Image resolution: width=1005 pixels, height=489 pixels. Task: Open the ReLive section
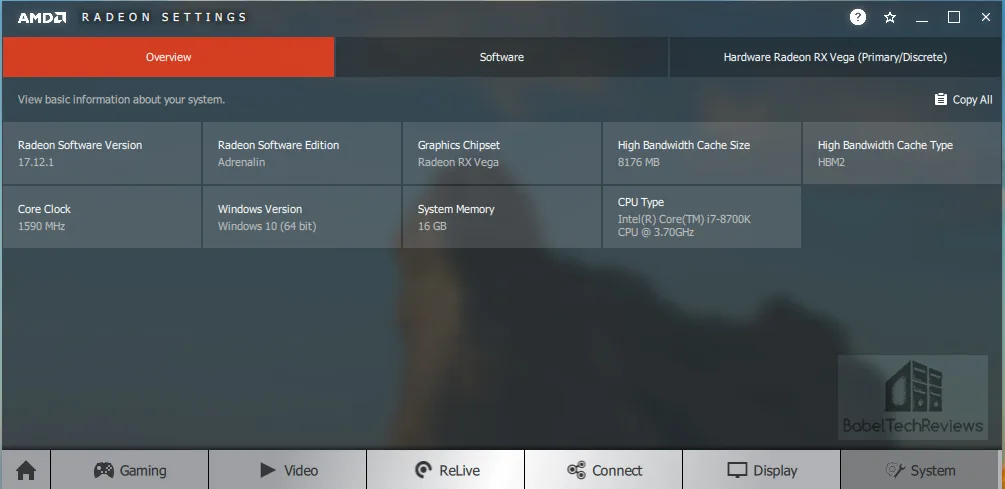tap(446, 470)
